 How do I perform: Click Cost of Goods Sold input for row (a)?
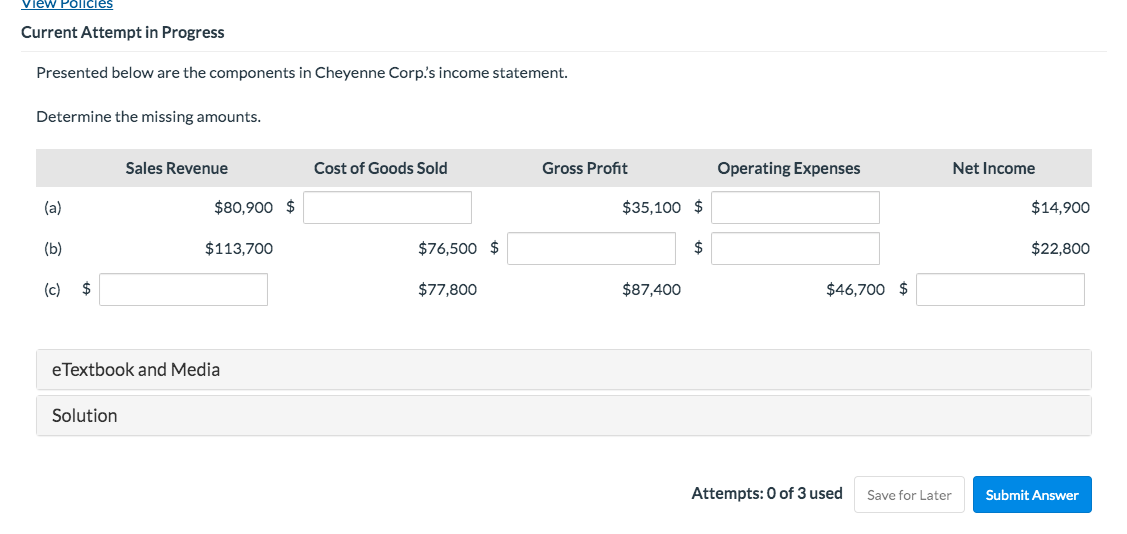(x=387, y=208)
